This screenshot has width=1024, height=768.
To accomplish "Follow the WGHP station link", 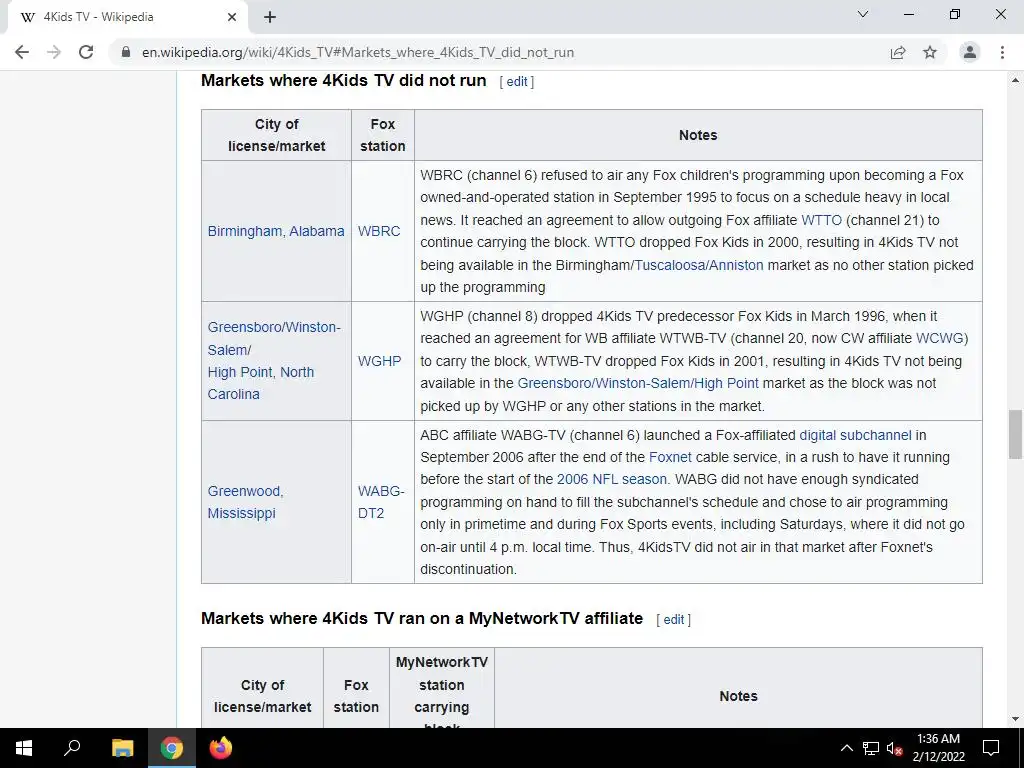I will coord(379,361).
